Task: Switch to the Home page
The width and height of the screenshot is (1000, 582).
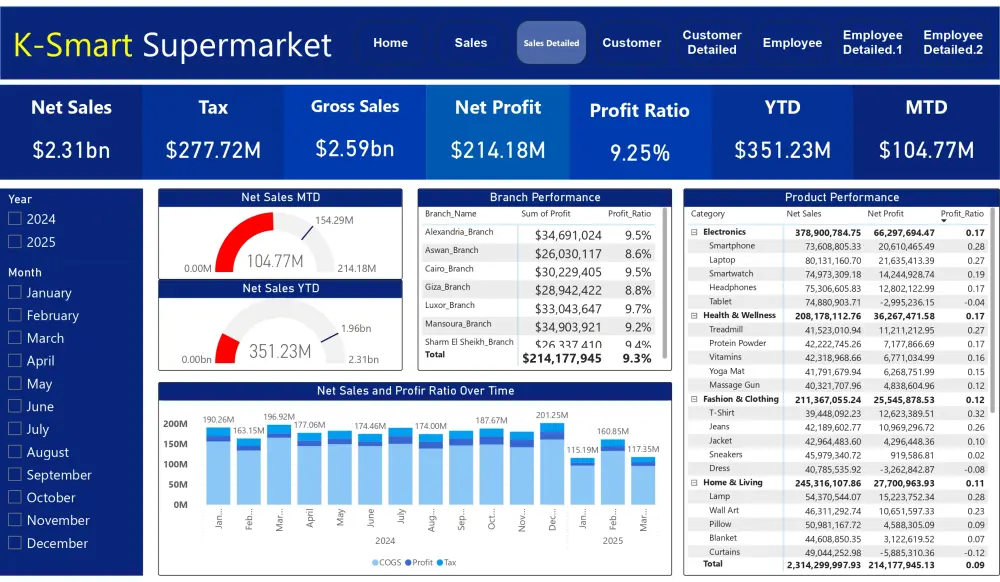Action: [x=390, y=43]
